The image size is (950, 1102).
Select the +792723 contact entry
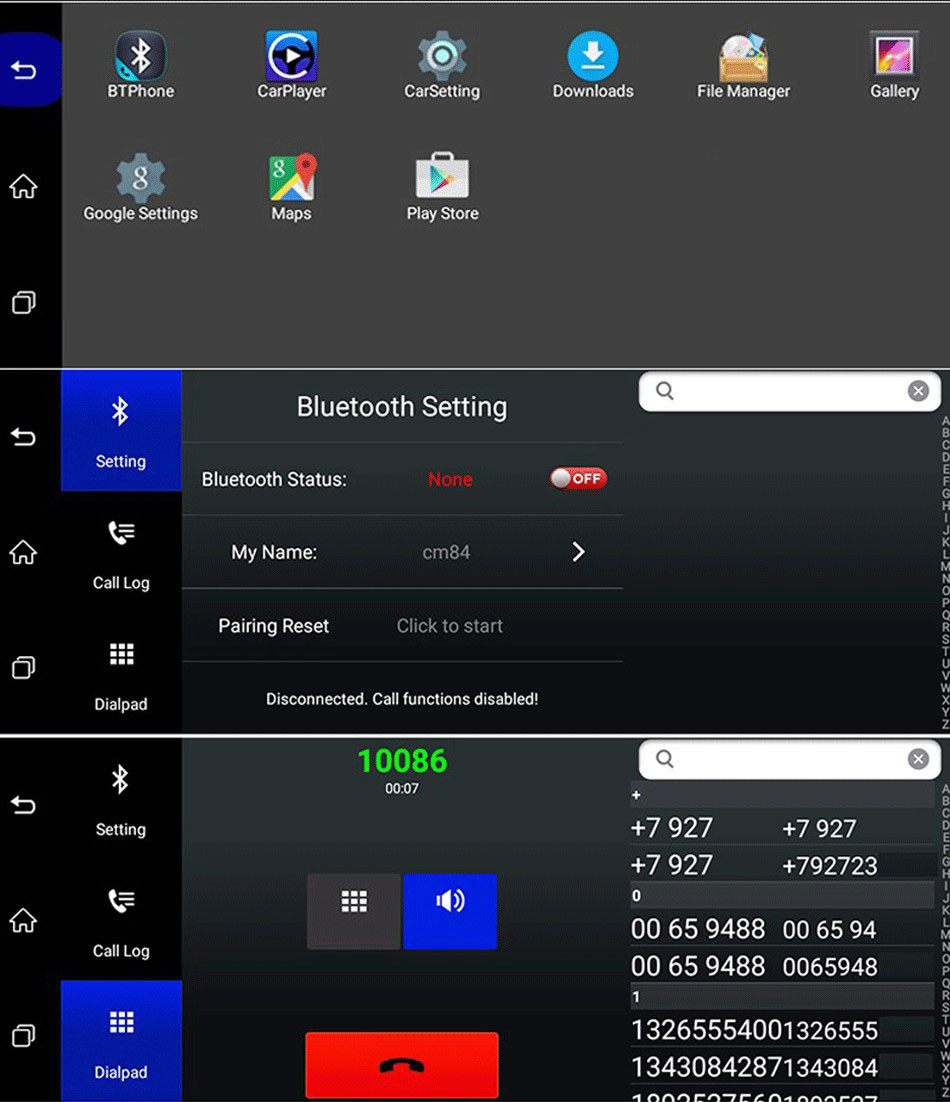[830, 866]
